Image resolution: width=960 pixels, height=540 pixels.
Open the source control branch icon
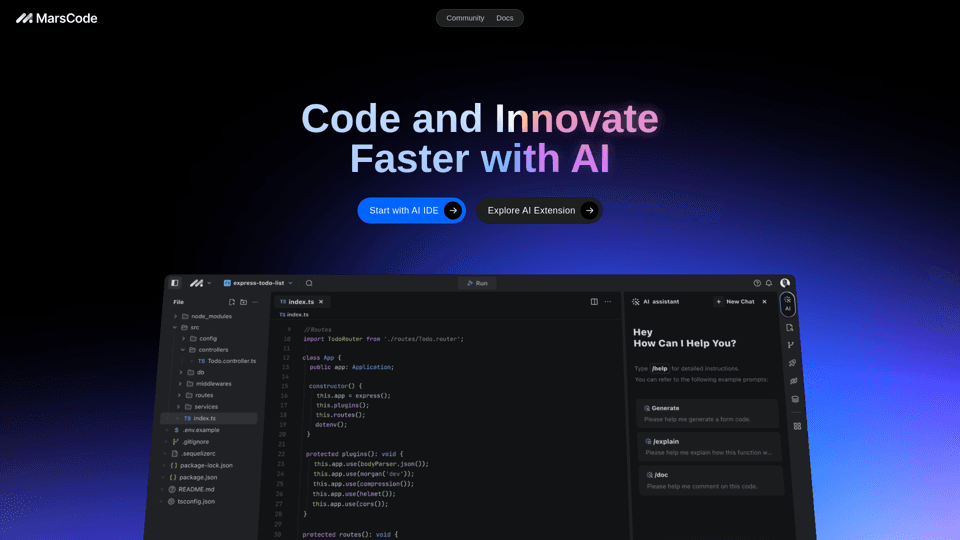click(791, 345)
